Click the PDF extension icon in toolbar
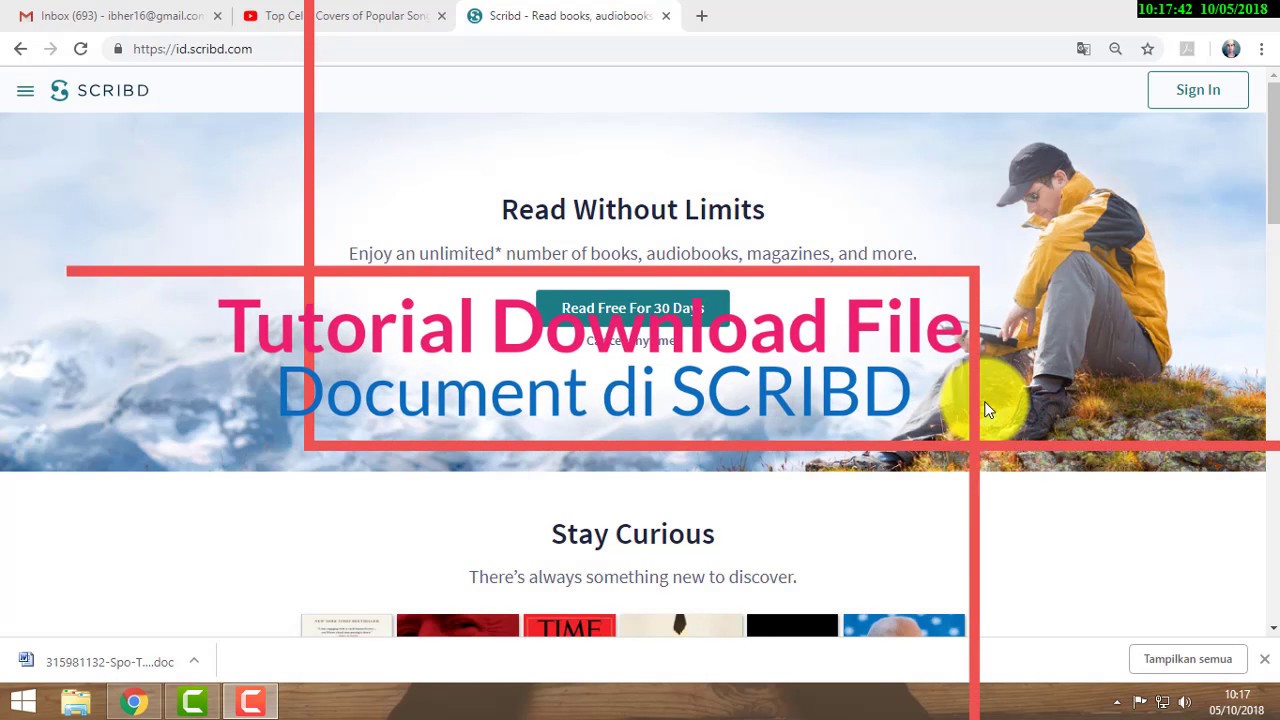 click(x=1187, y=49)
